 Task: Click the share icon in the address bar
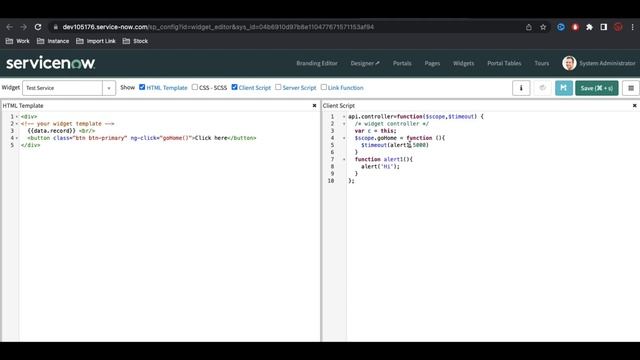(x=529, y=27)
